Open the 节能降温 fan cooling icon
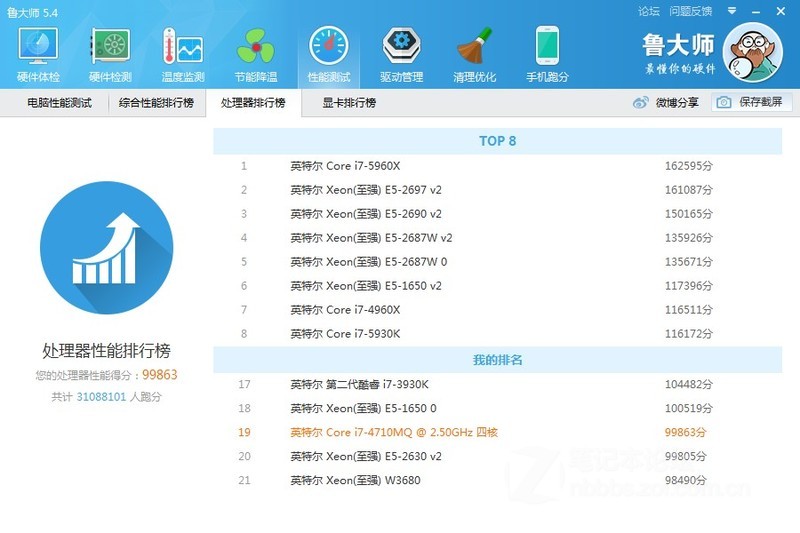The image size is (800, 533). pos(256,46)
